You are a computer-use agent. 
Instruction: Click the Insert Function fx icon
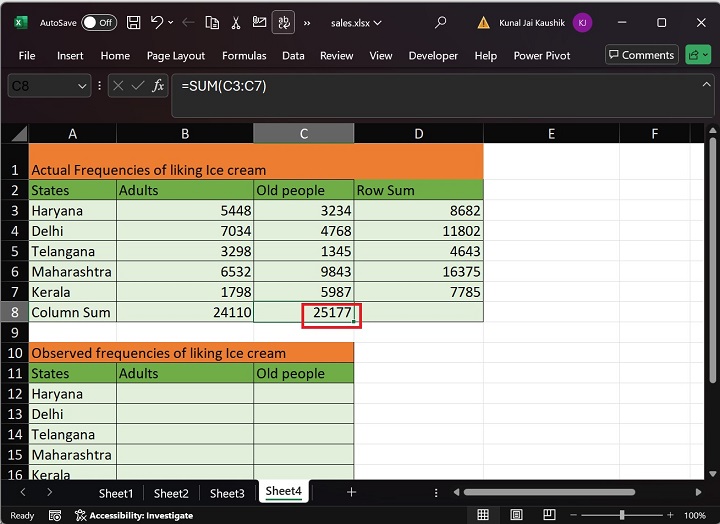coord(158,86)
